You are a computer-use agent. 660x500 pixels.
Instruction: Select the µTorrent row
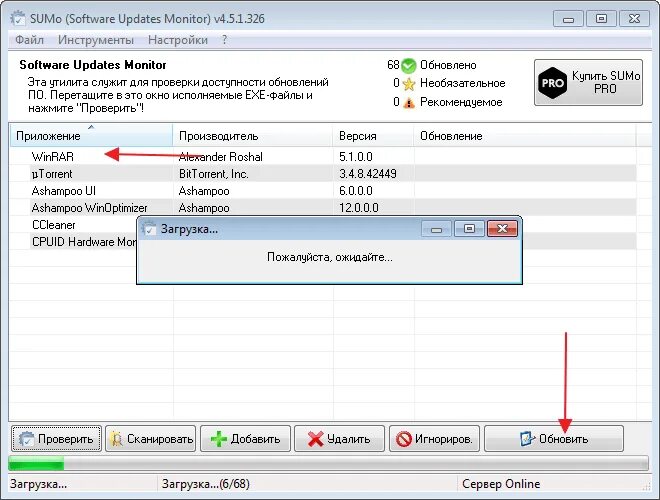(323, 174)
